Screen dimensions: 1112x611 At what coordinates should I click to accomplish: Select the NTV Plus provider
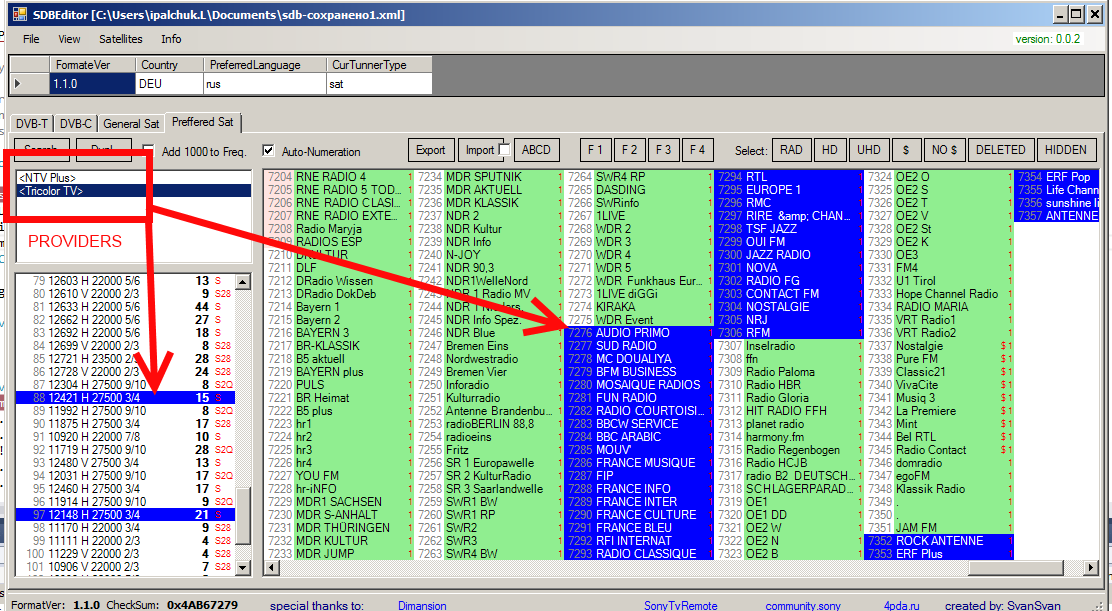coord(48,177)
